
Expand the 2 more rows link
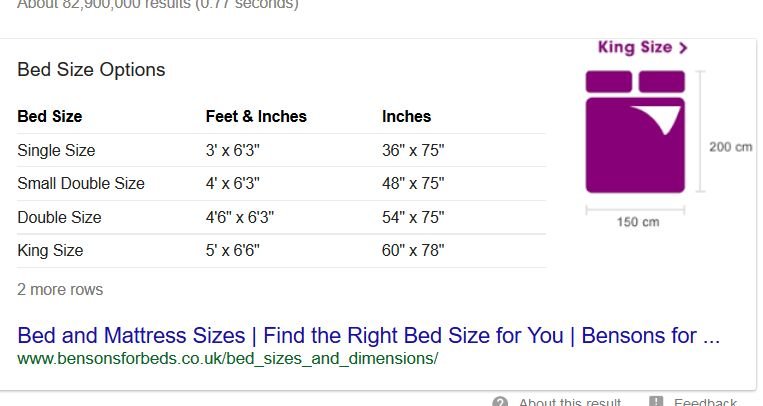pyautogui.click(x=60, y=290)
